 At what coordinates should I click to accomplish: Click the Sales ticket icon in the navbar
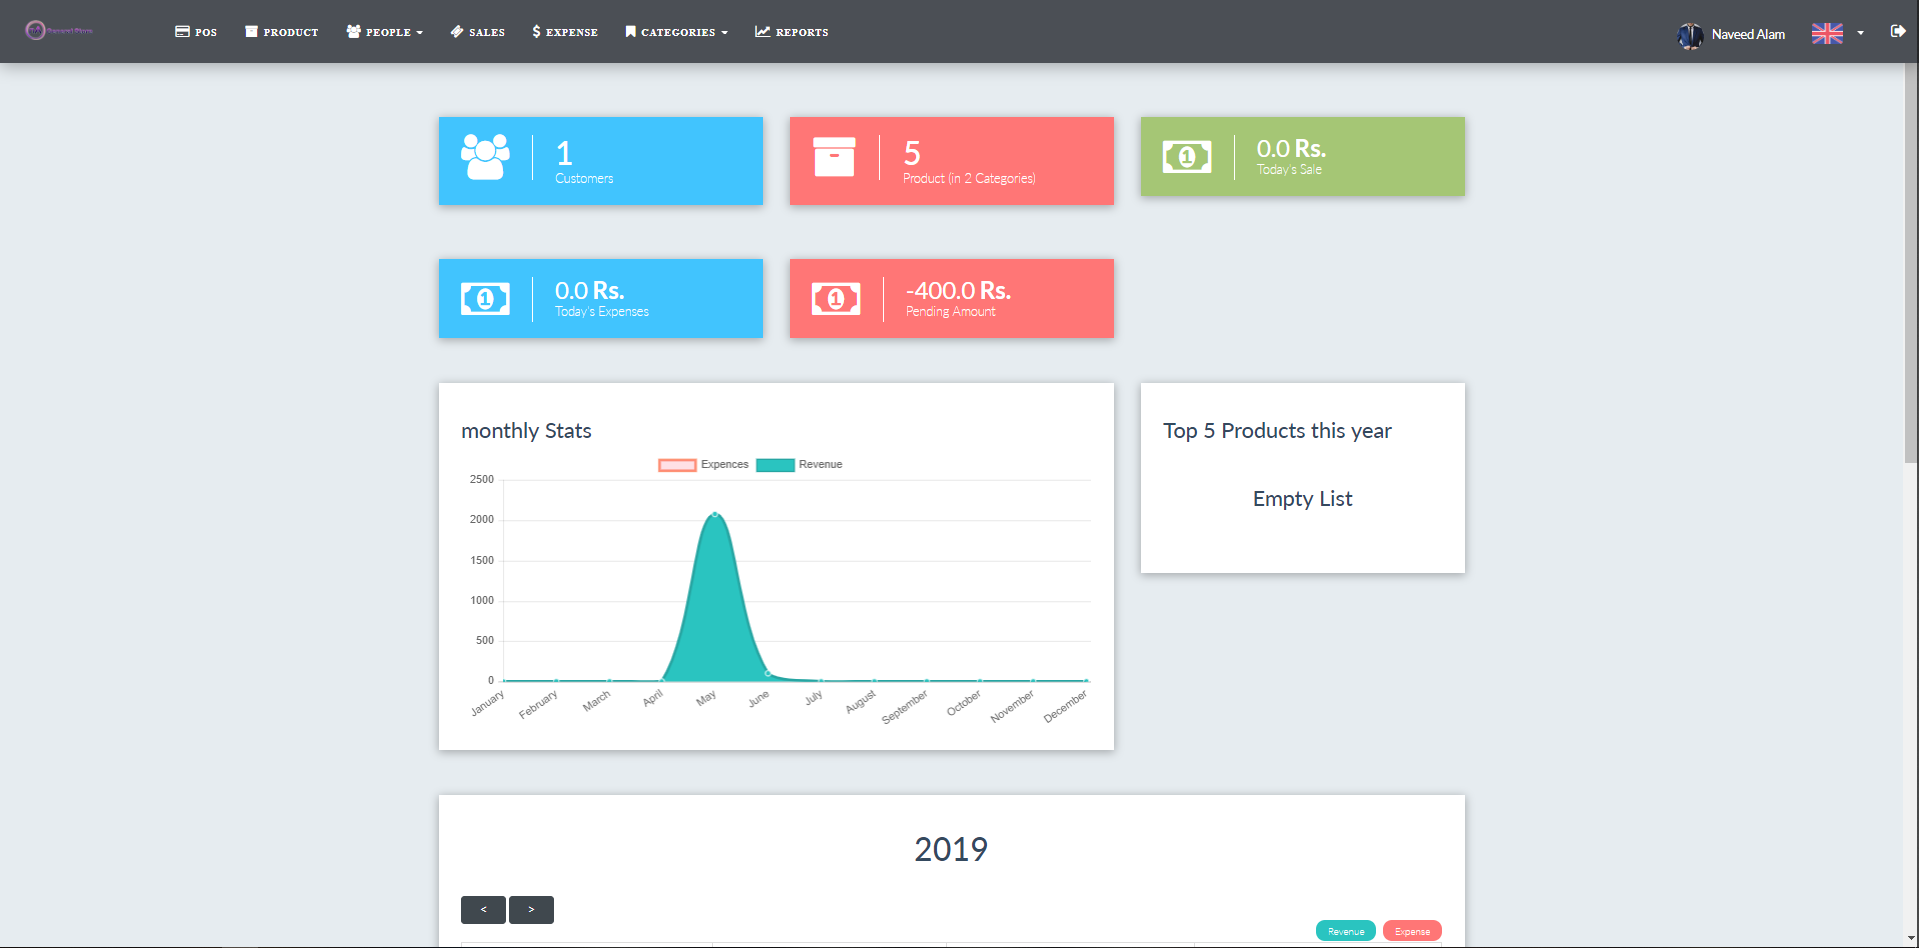pyautogui.click(x=457, y=31)
